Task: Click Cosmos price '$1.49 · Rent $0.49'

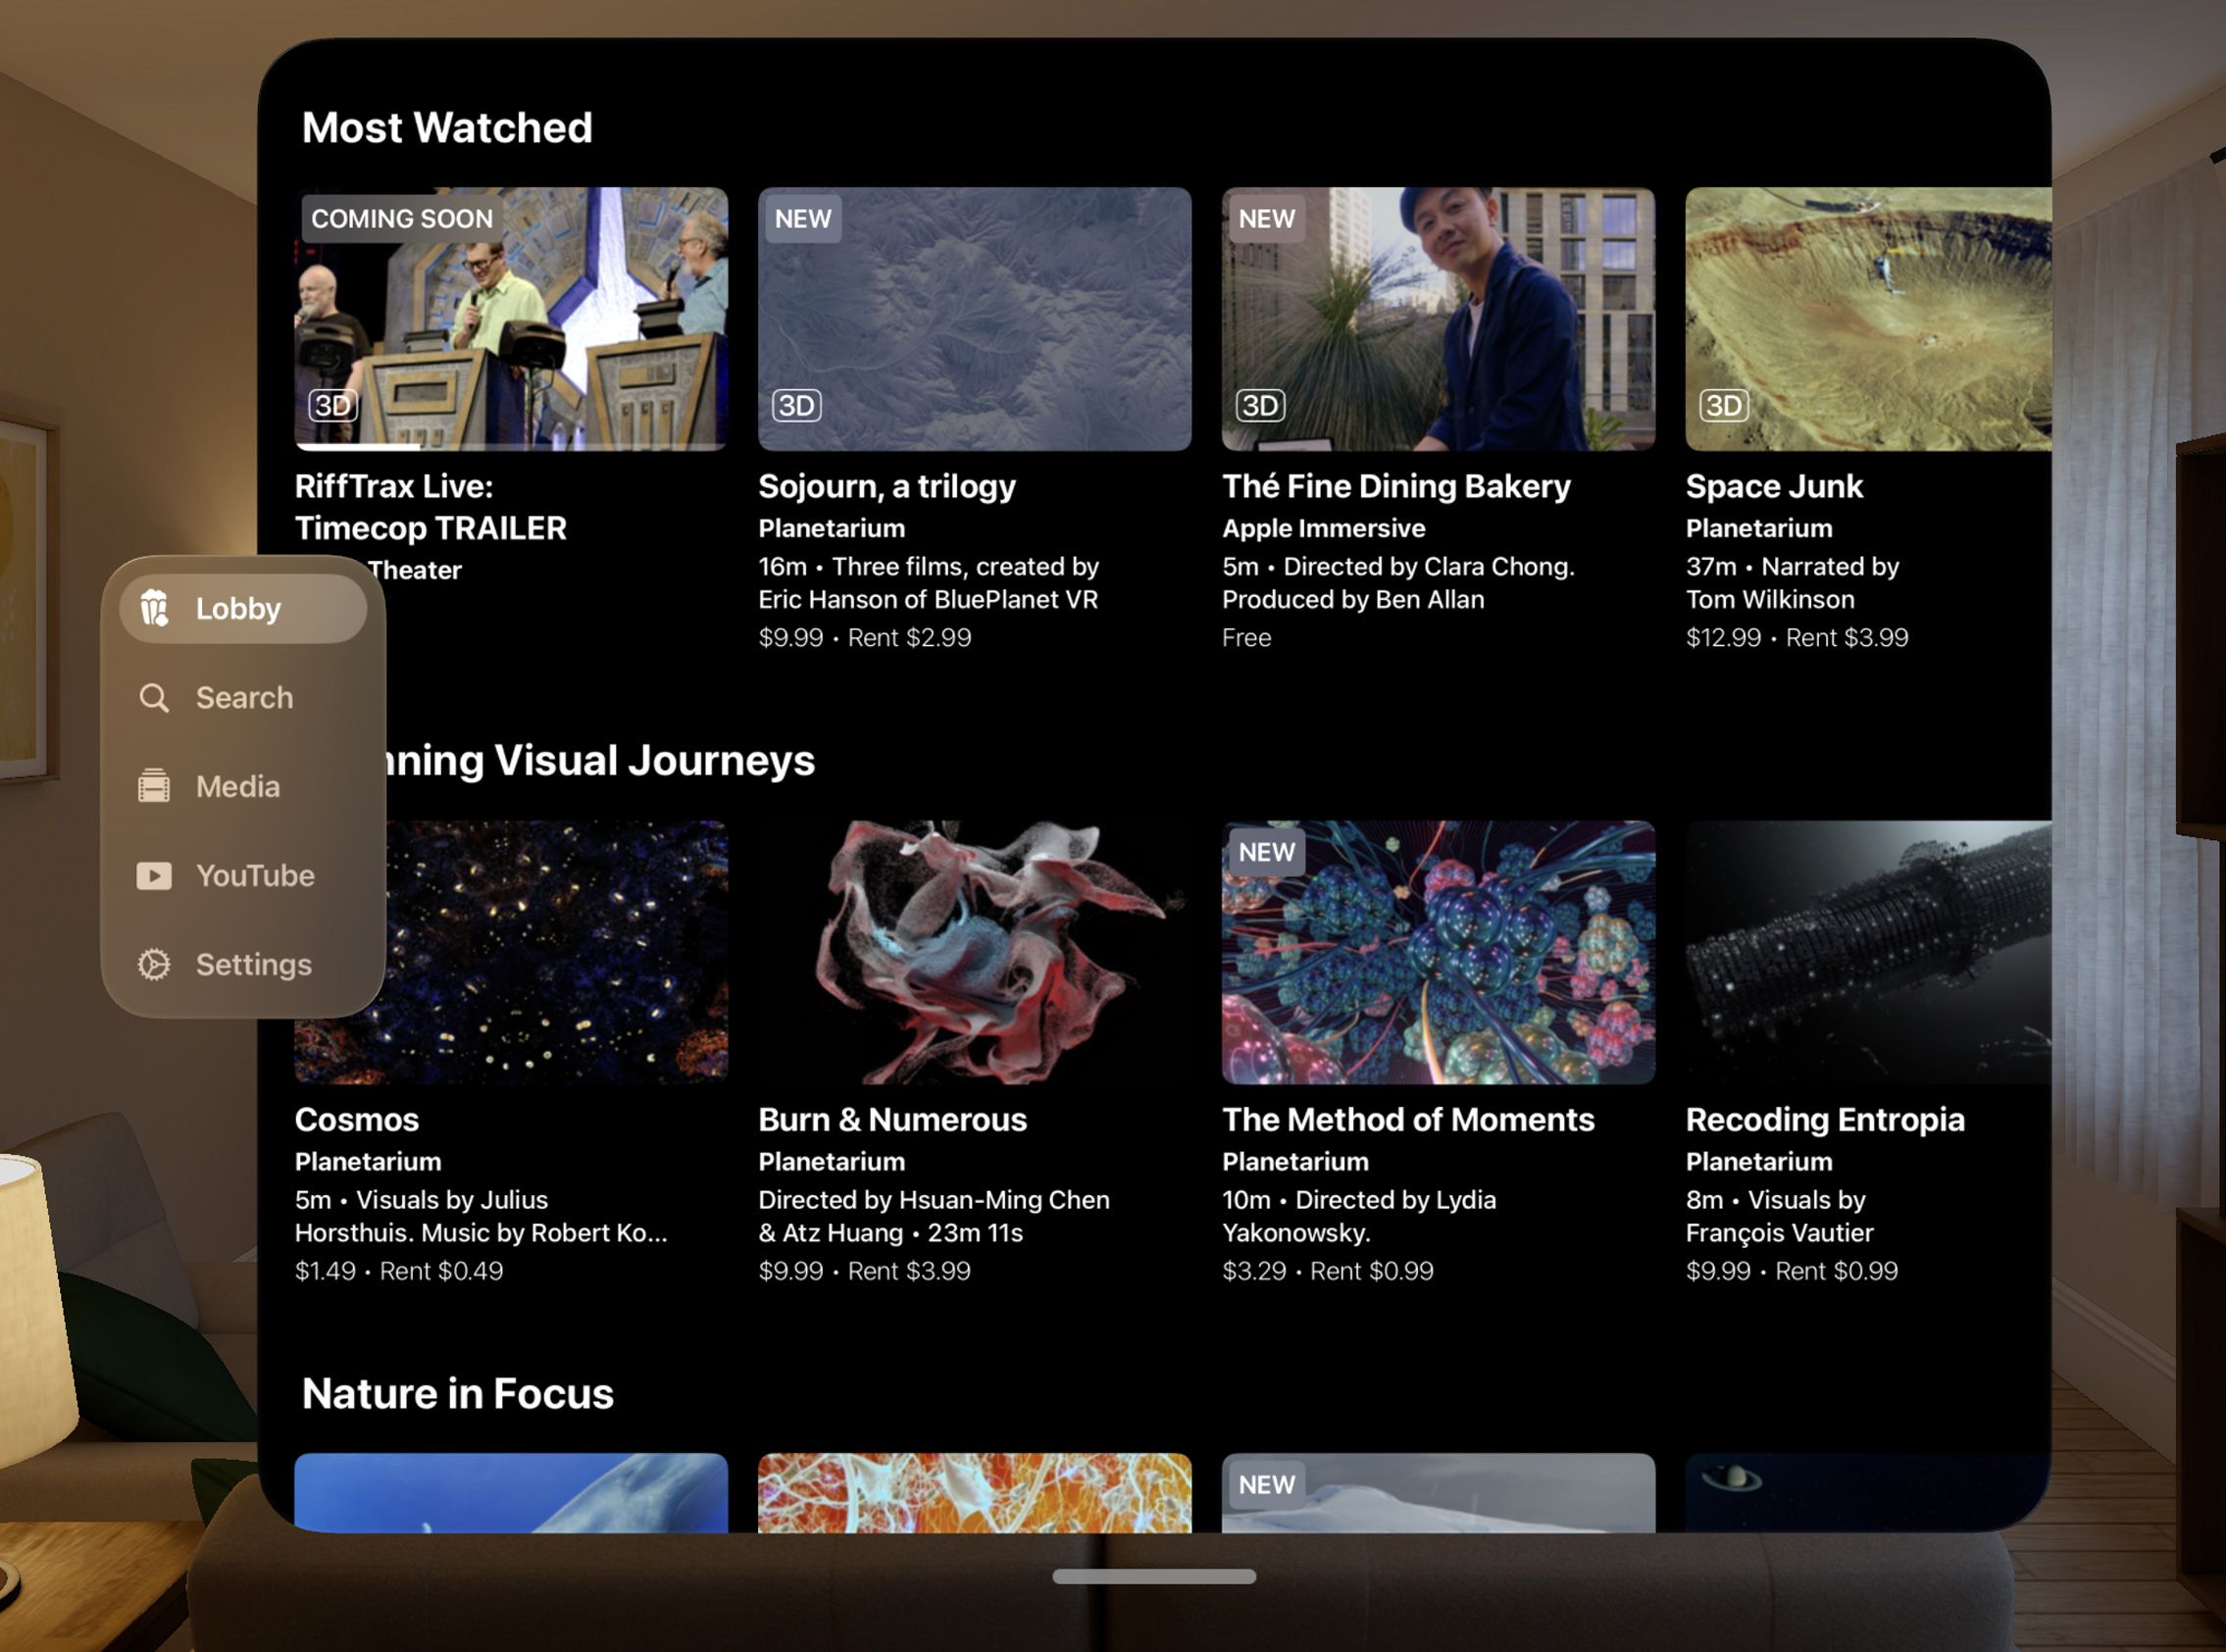Action: [x=399, y=1270]
